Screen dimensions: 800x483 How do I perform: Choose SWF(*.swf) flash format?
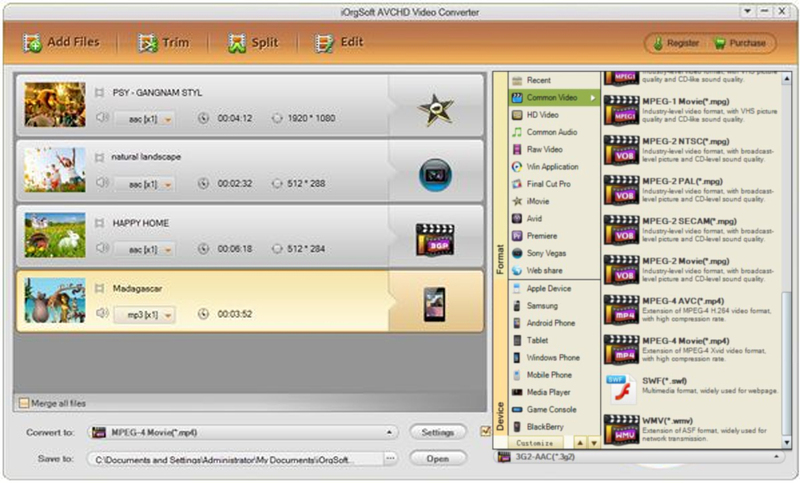691,389
